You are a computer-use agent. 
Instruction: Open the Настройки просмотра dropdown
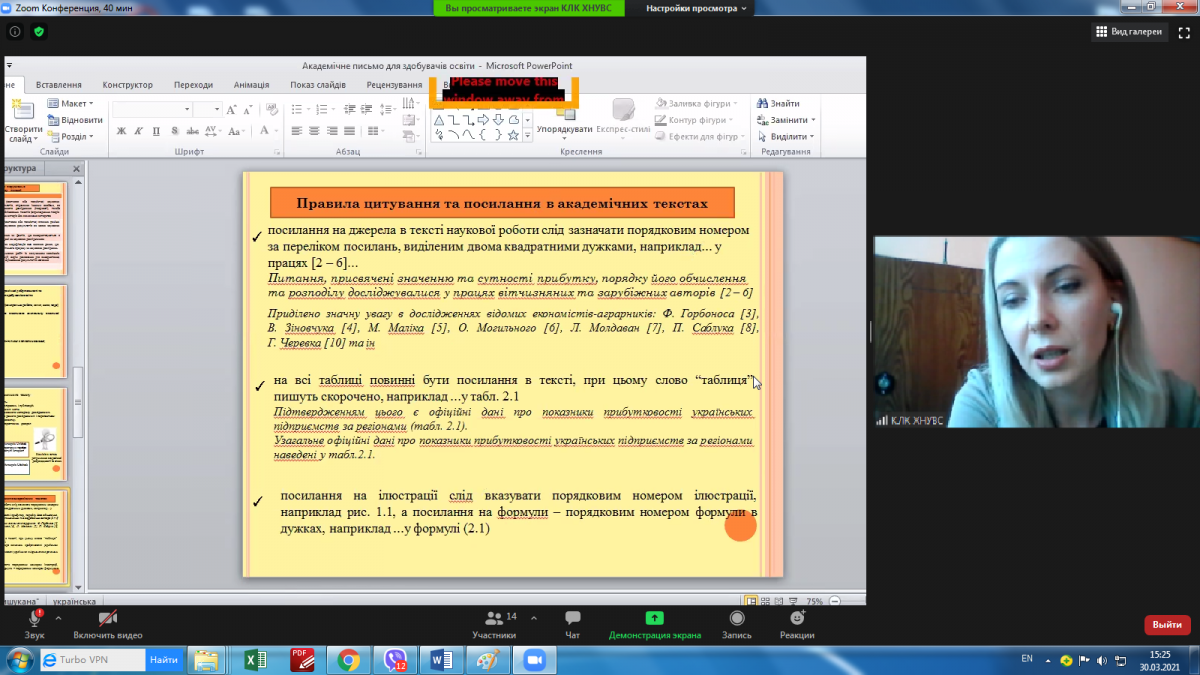click(698, 8)
